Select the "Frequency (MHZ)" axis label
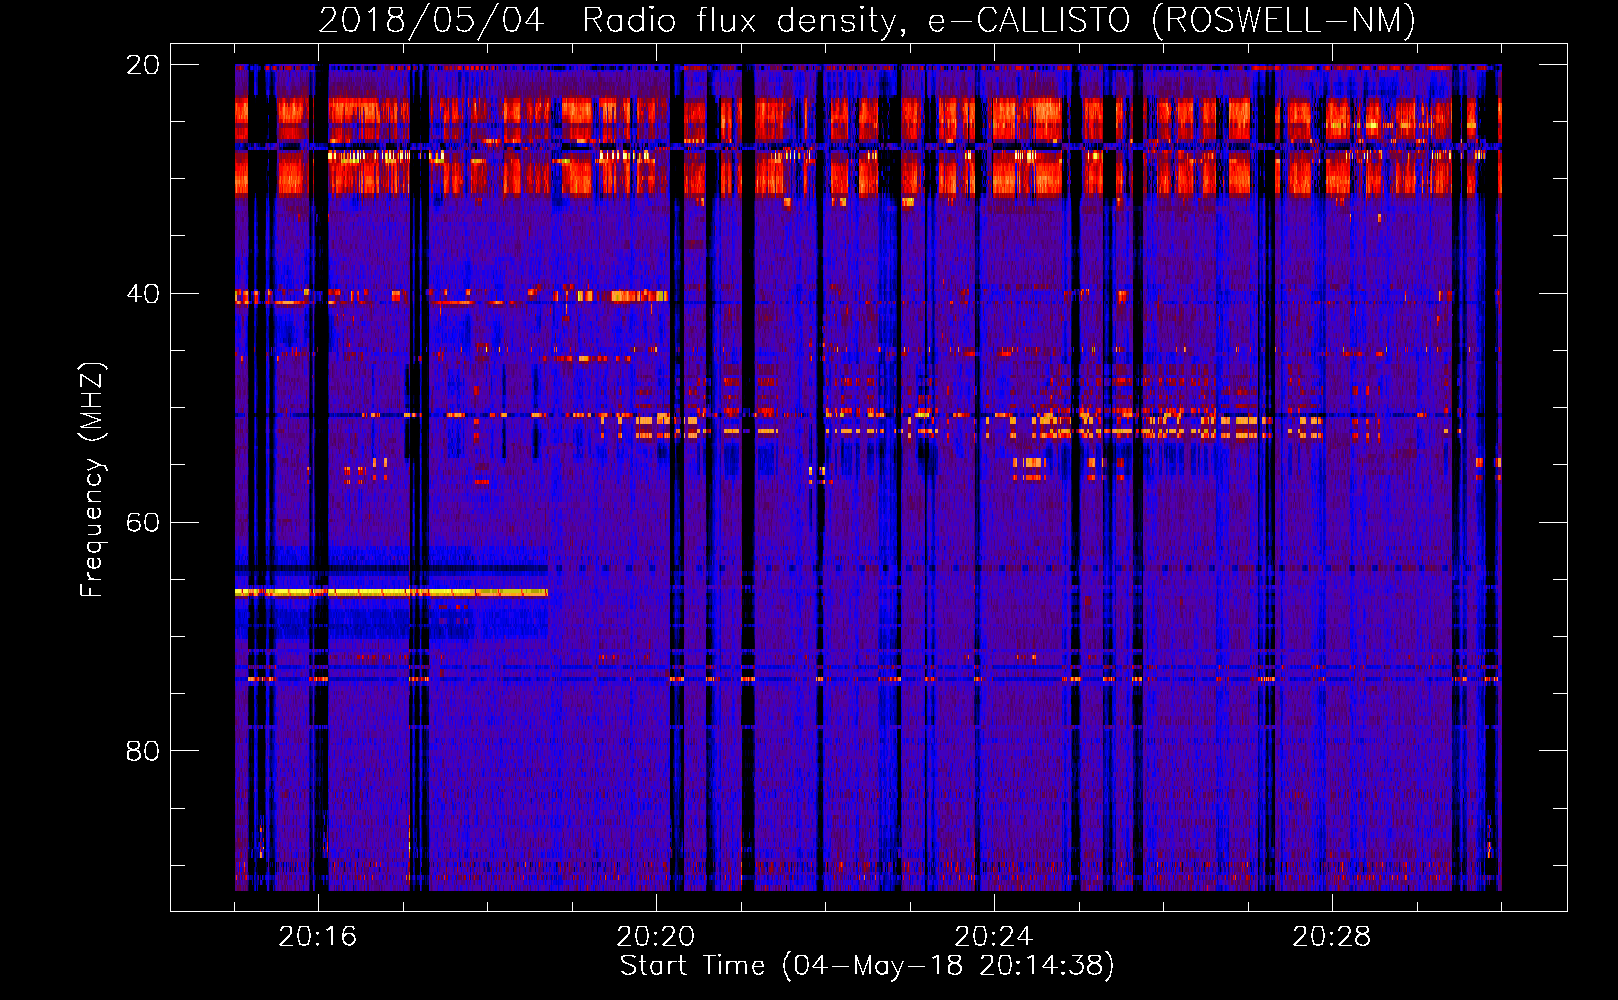 [92, 480]
